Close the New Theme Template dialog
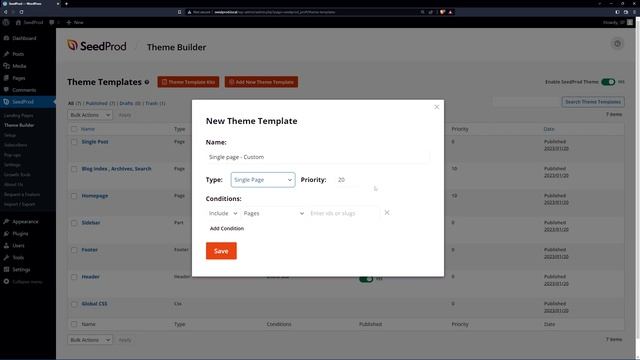 (x=436, y=107)
